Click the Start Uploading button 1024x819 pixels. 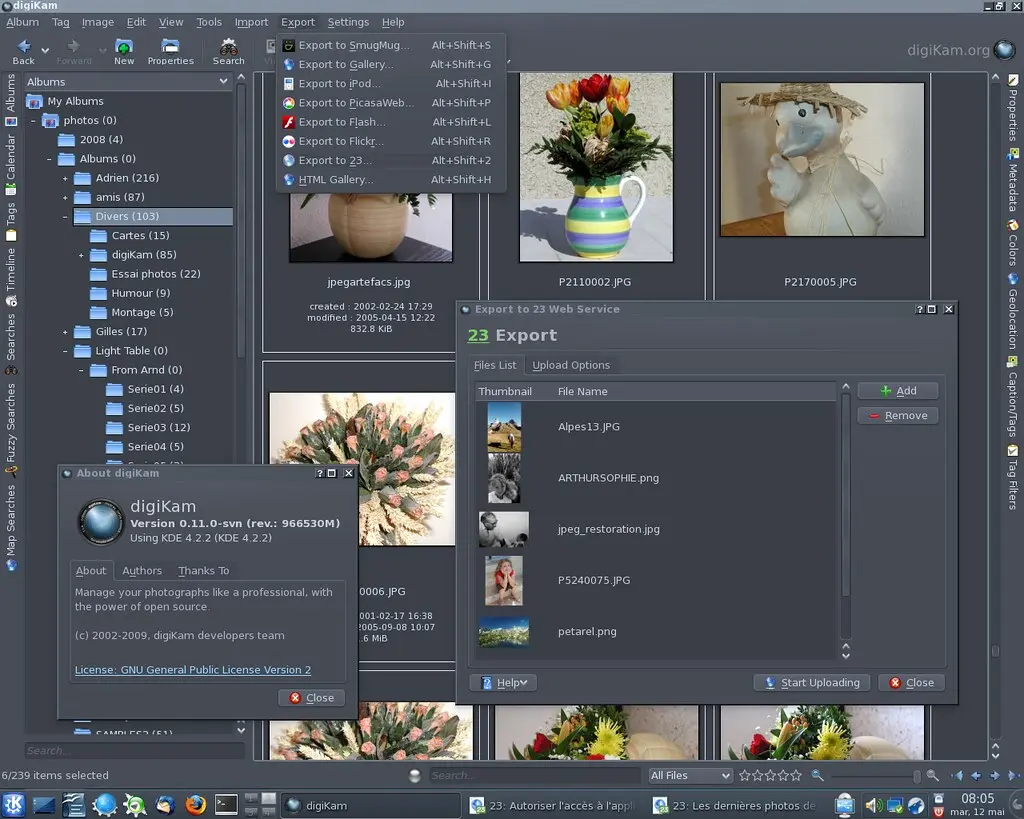[812, 682]
